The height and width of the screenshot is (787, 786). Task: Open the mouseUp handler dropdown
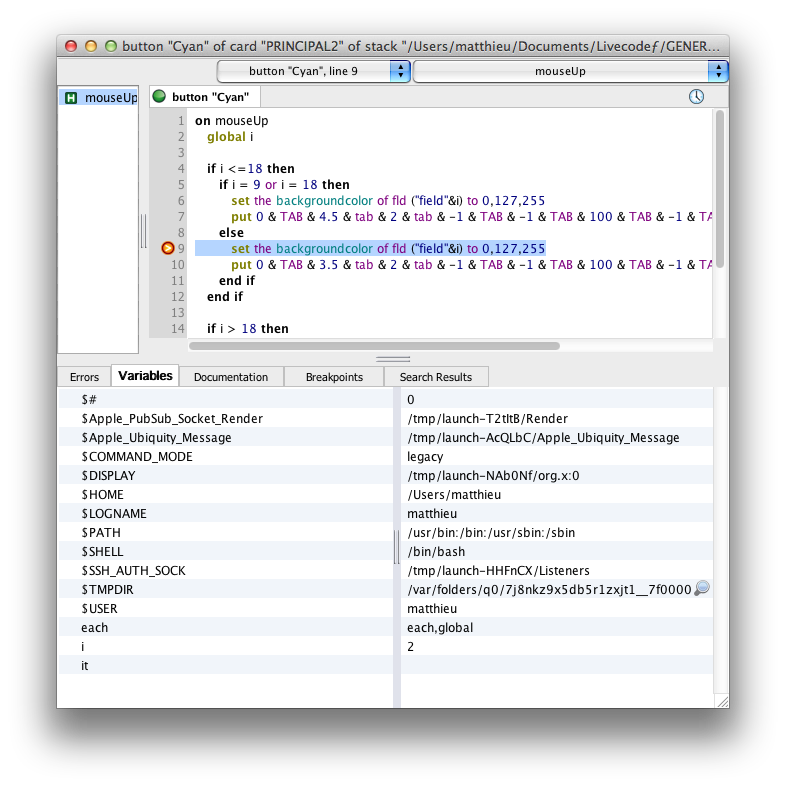pos(569,72)
